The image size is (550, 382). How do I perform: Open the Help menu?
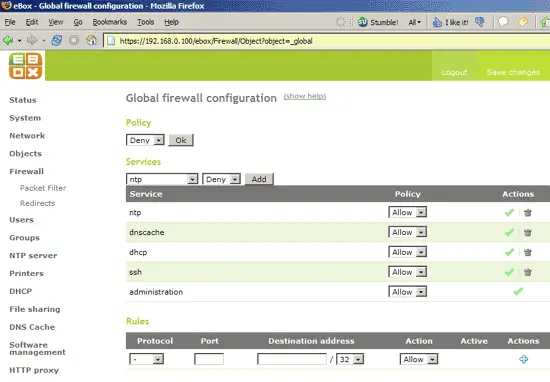pyautogui.click(x=172, y=22)
